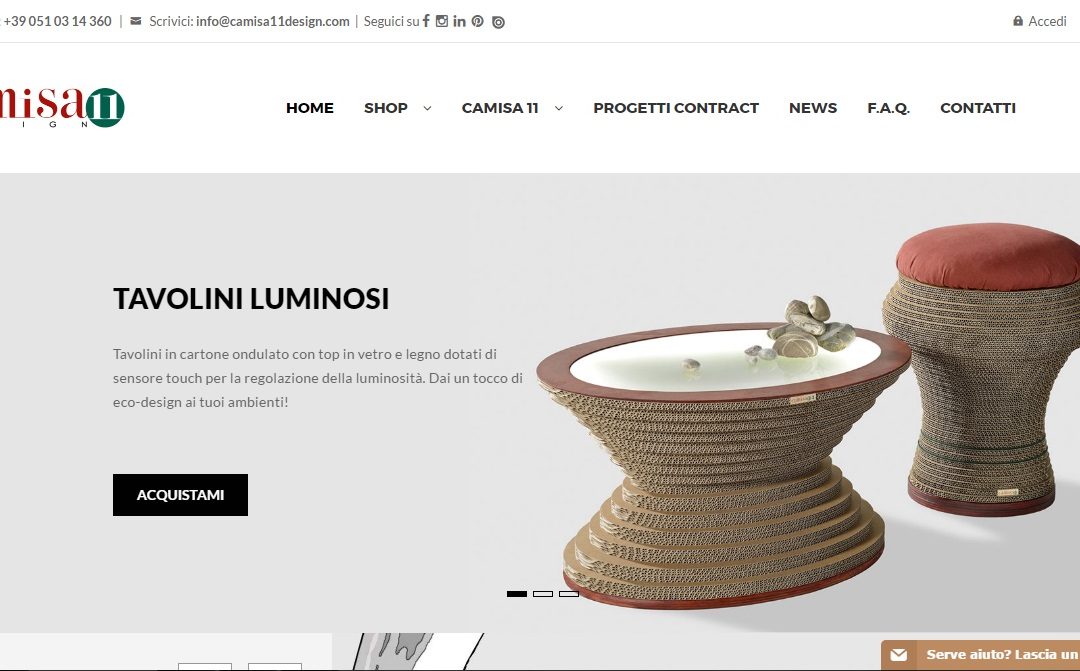
Task: Click the Issuu icon after Pinterest
Action: pyautogui.click(x=498, y=22)
